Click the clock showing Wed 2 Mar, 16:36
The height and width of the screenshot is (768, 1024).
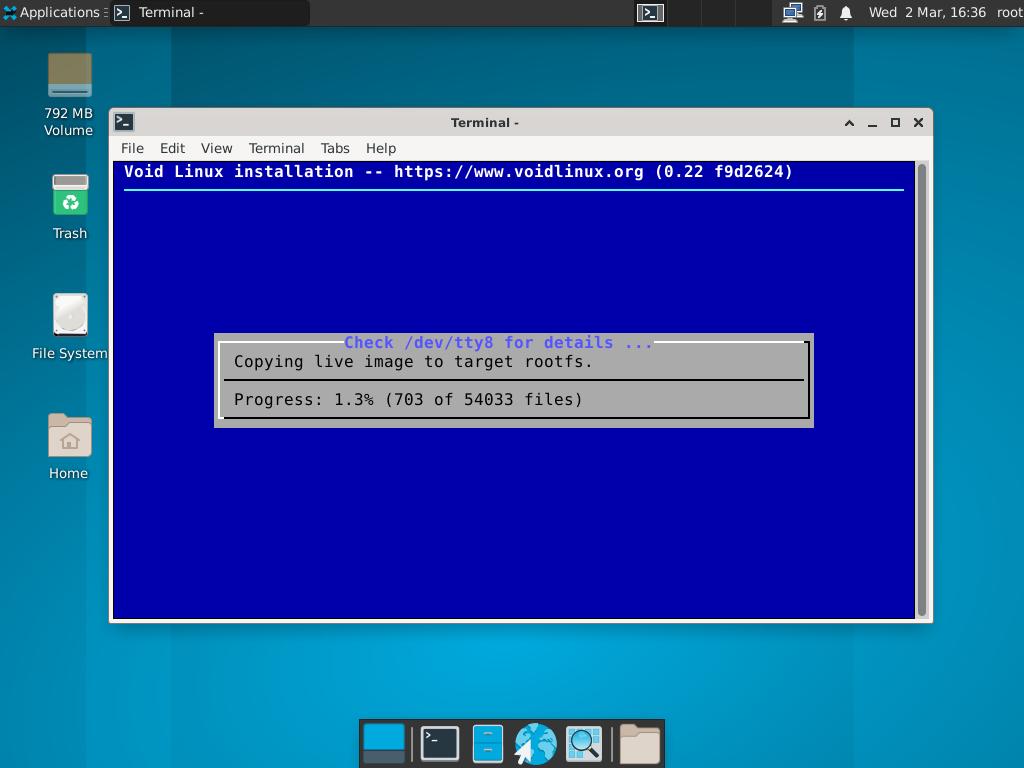coord(927,12)
